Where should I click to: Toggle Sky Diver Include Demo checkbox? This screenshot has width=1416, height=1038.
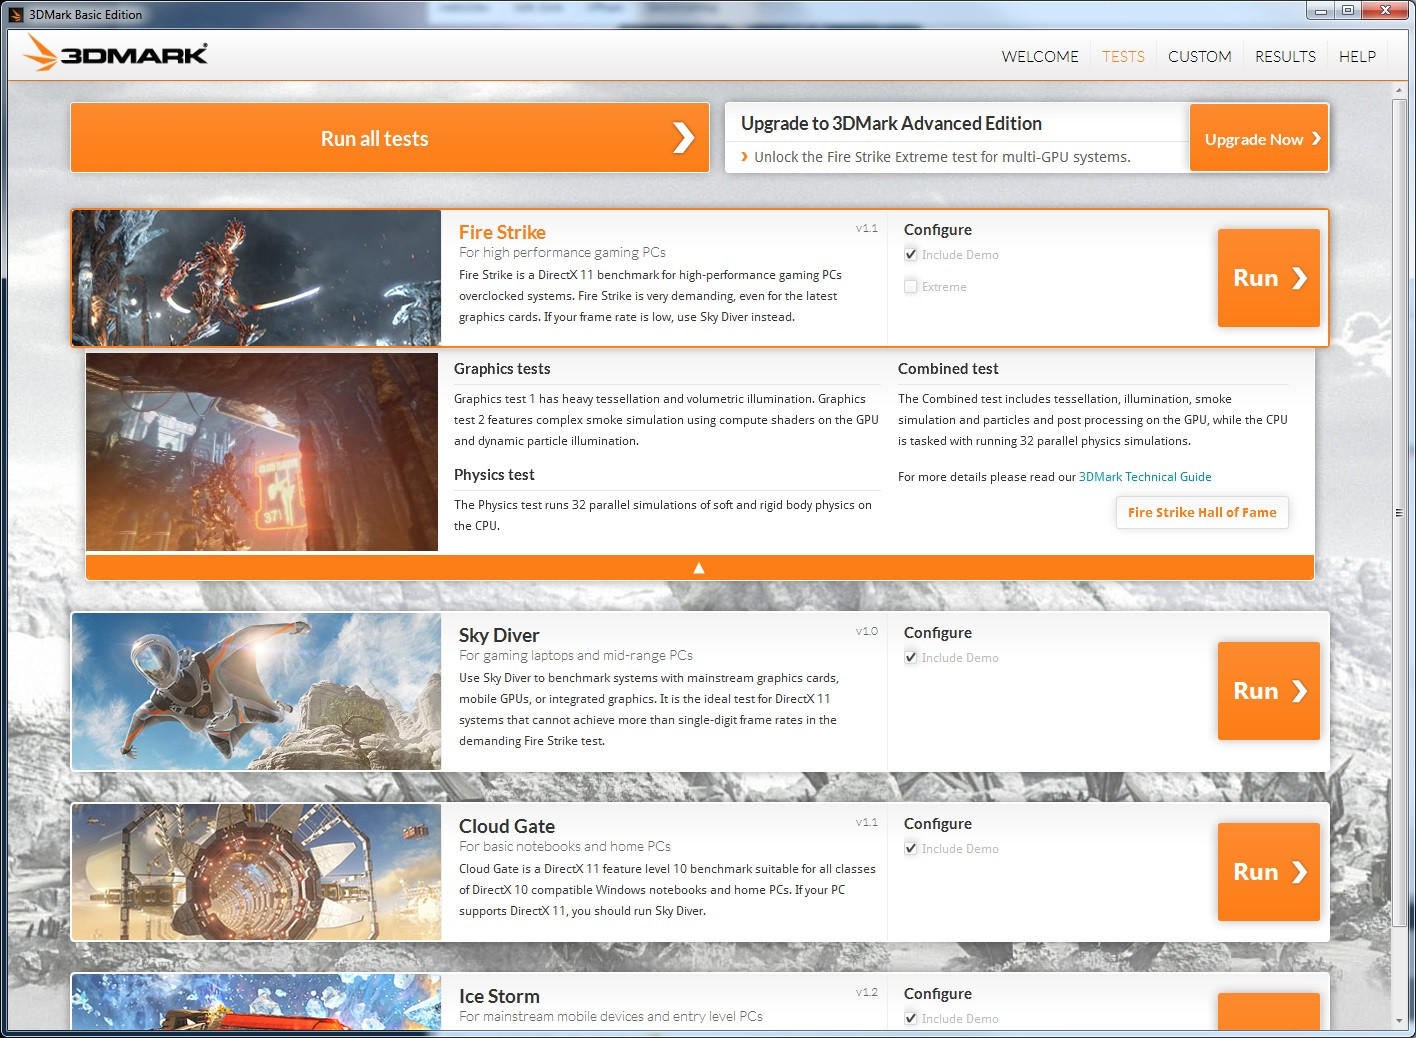point(911,658)
